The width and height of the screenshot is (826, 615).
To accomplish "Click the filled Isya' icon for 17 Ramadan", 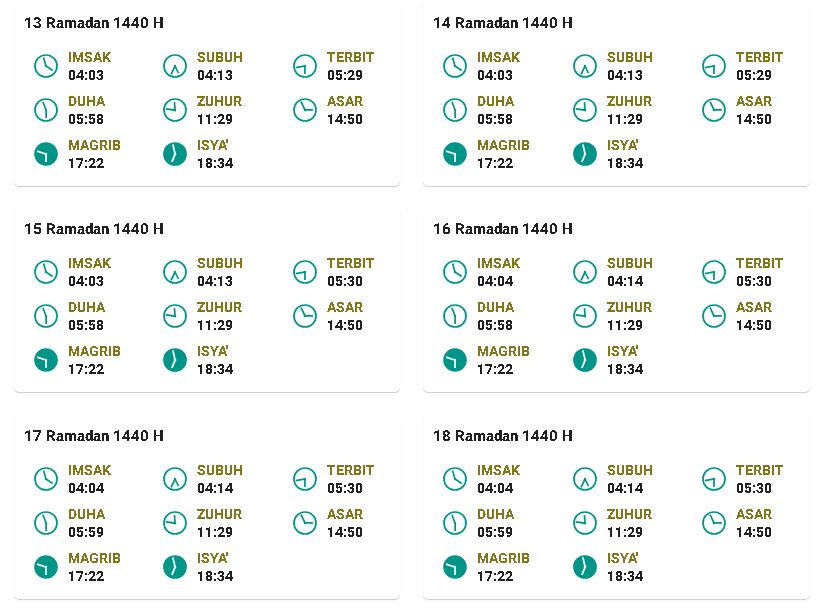I will pyautogui.click(x=175, y=568).
